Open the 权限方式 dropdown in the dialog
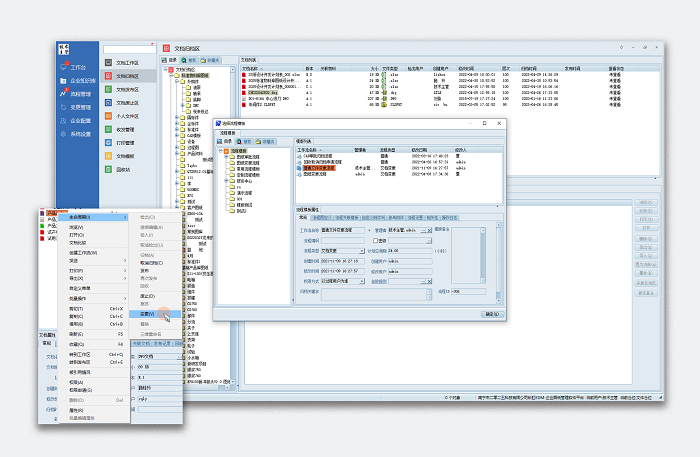This screenshot has width=700, height=457. tap(362, 282)
